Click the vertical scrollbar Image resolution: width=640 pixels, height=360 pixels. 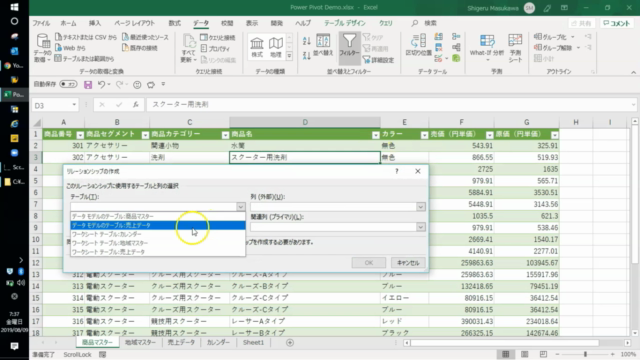[x=635, y=226]
